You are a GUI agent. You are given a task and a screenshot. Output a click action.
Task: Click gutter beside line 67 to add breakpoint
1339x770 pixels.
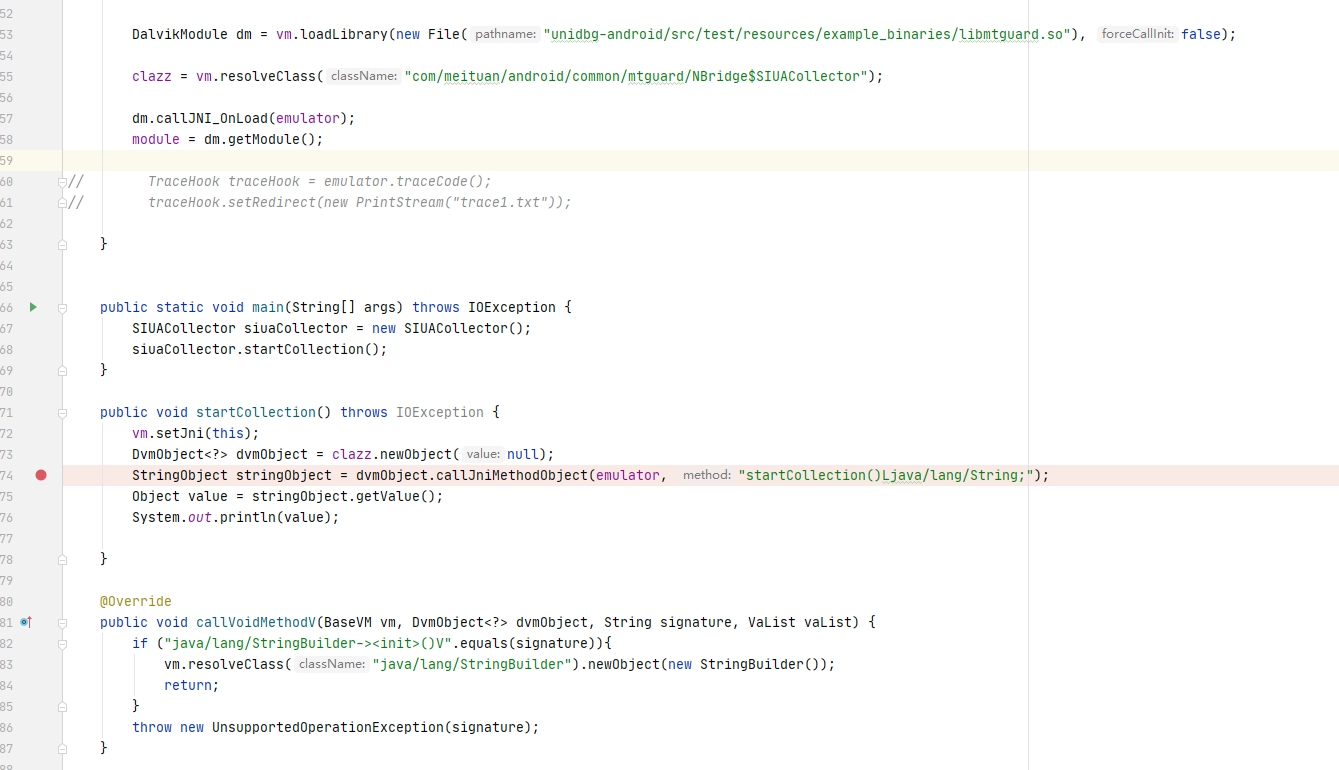(x=40, y=328)
